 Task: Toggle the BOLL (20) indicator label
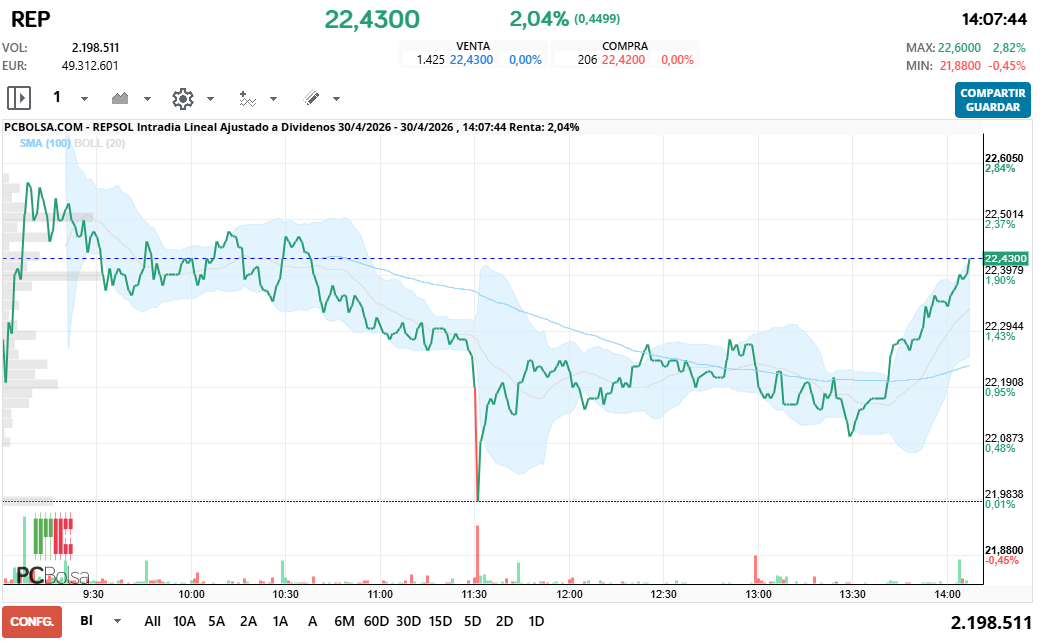point(99,143)
